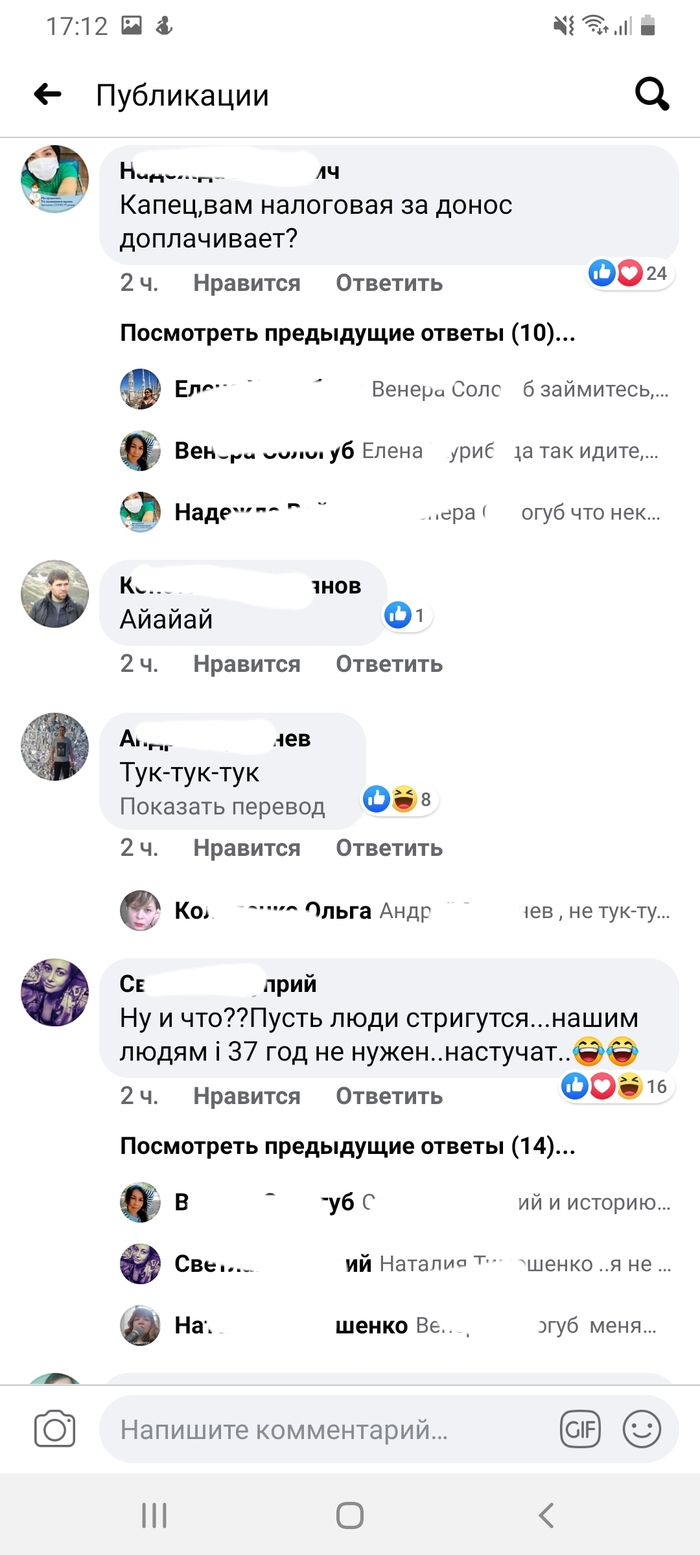
Task: Open search with the magnifier icon
Action: 652,95
